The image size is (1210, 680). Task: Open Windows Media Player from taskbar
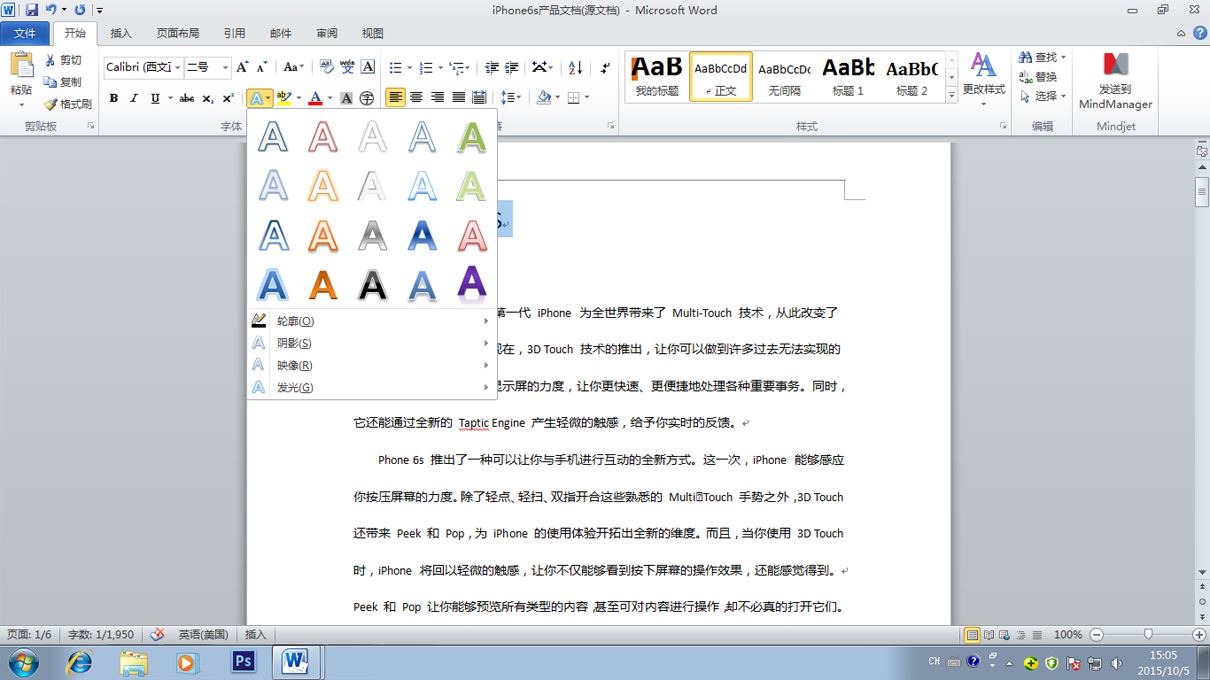[187, 662]
